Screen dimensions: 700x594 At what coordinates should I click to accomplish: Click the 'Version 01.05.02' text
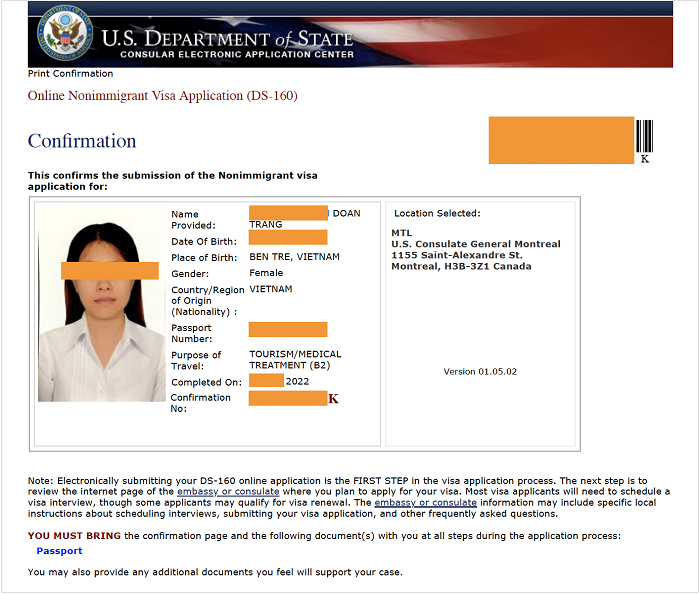click(x=481, y=372)
